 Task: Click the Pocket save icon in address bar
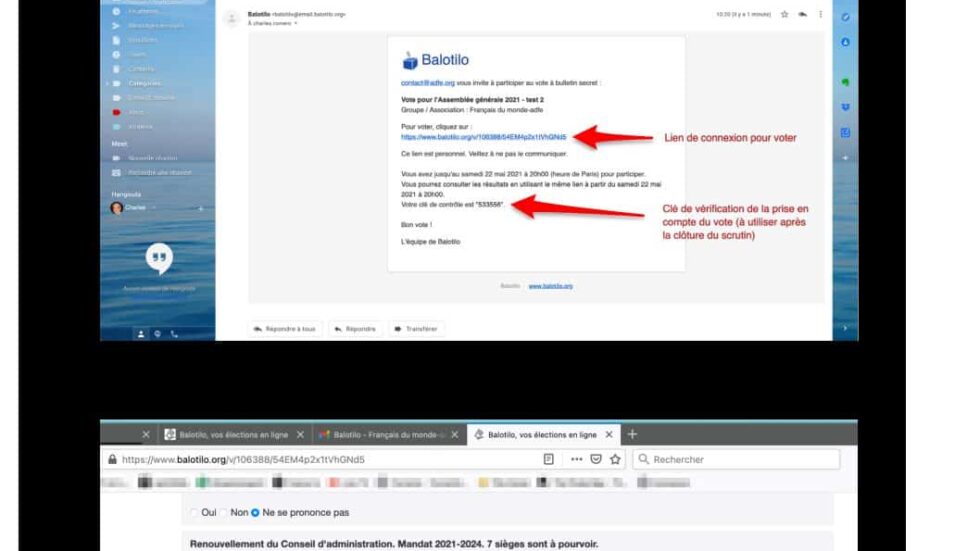pos(596,459)
